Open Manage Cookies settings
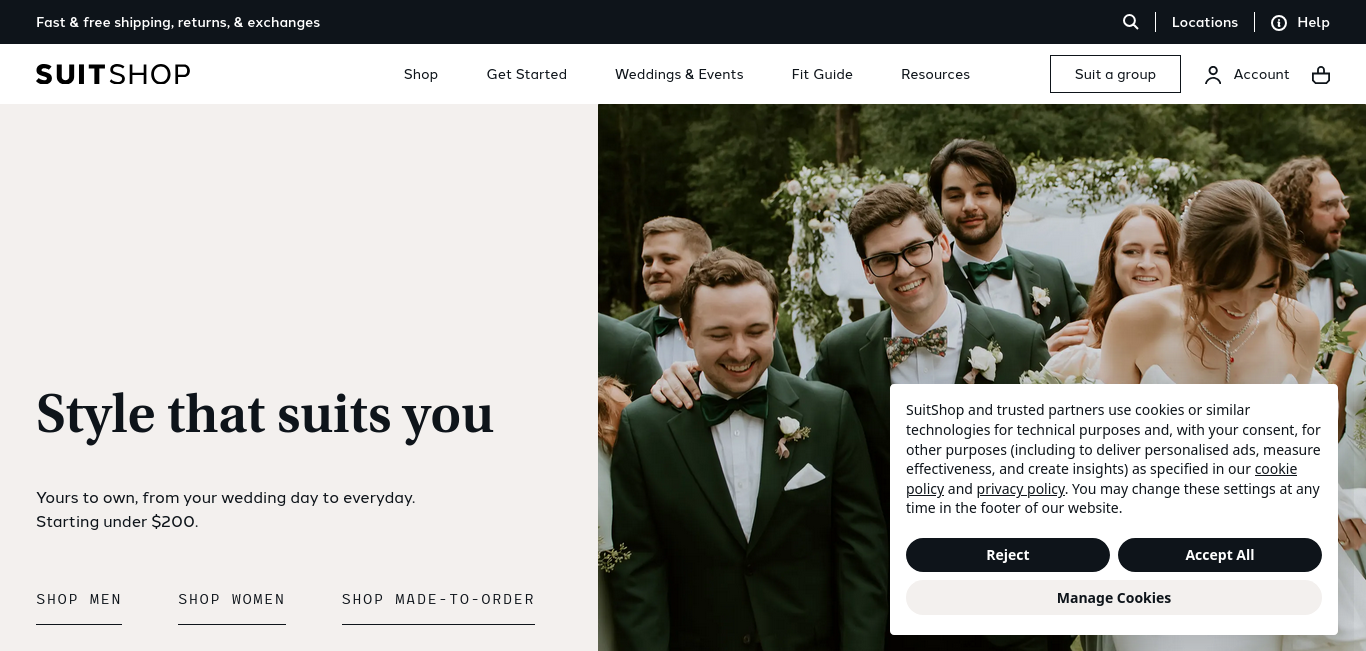1366x651 pixels. (x=1114, y=598)
